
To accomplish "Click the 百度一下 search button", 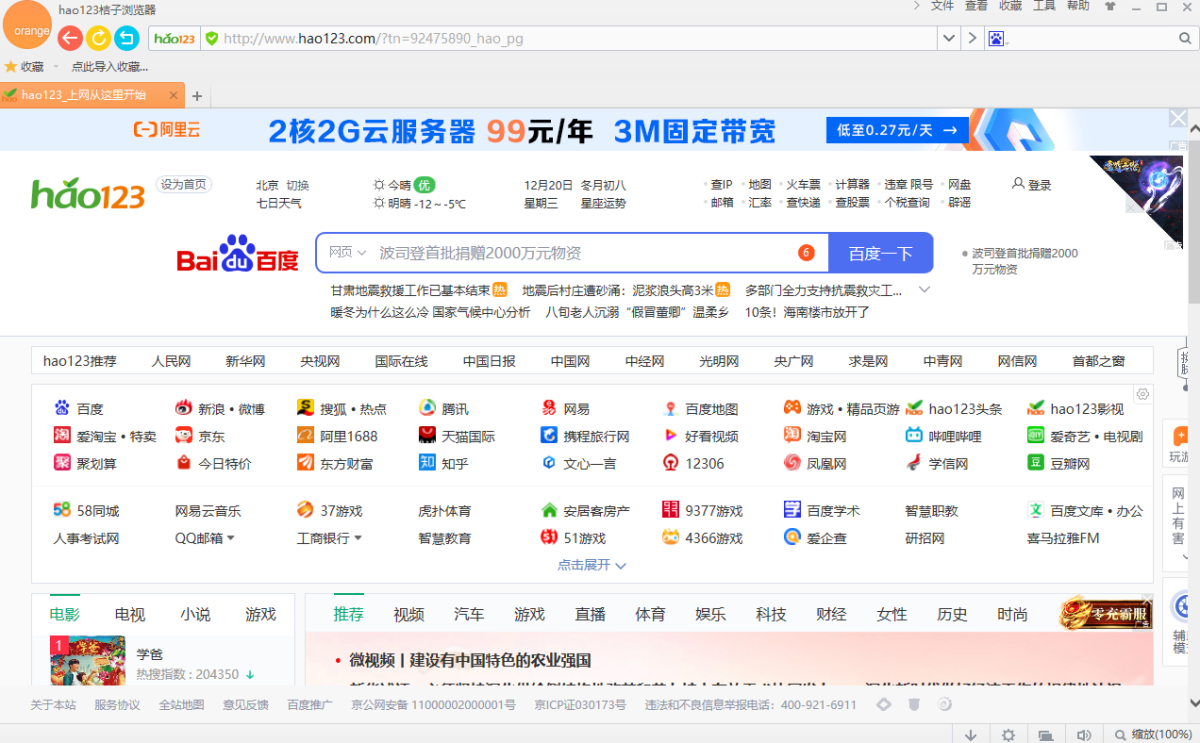I will click(880, 253).
